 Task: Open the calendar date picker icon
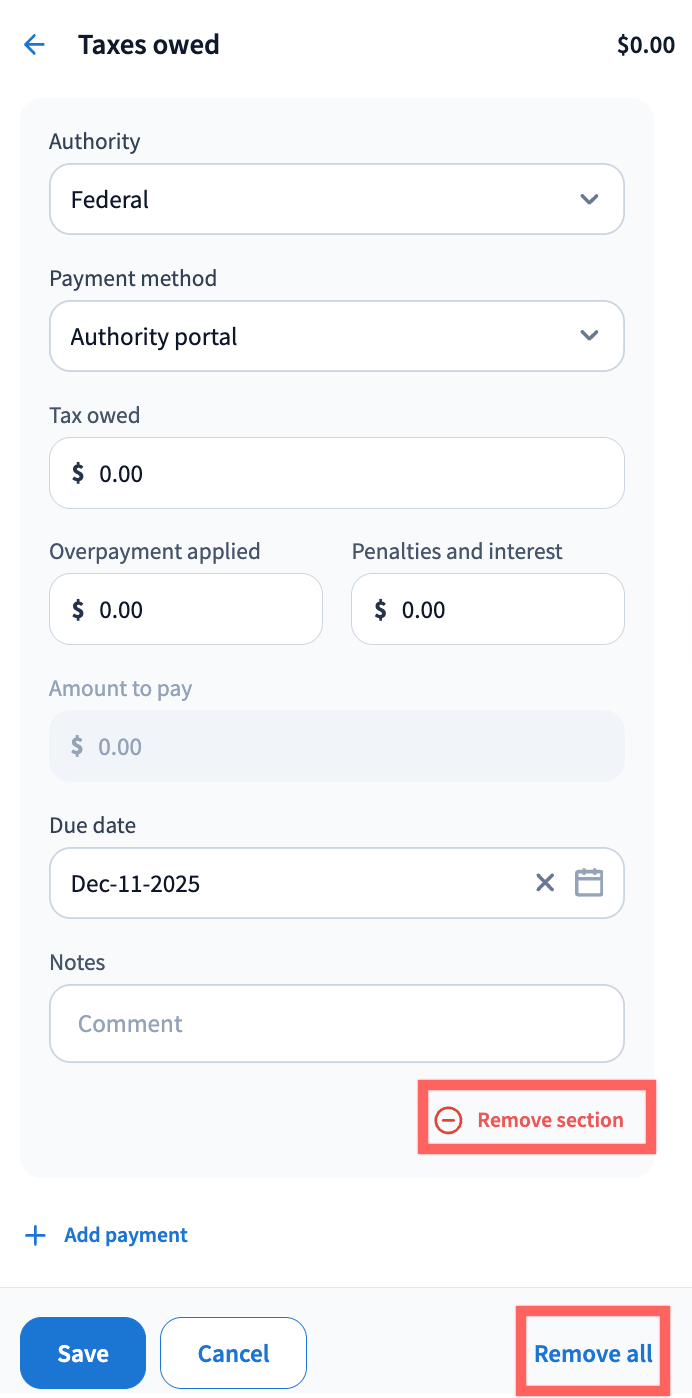click(x=589, y=883)
